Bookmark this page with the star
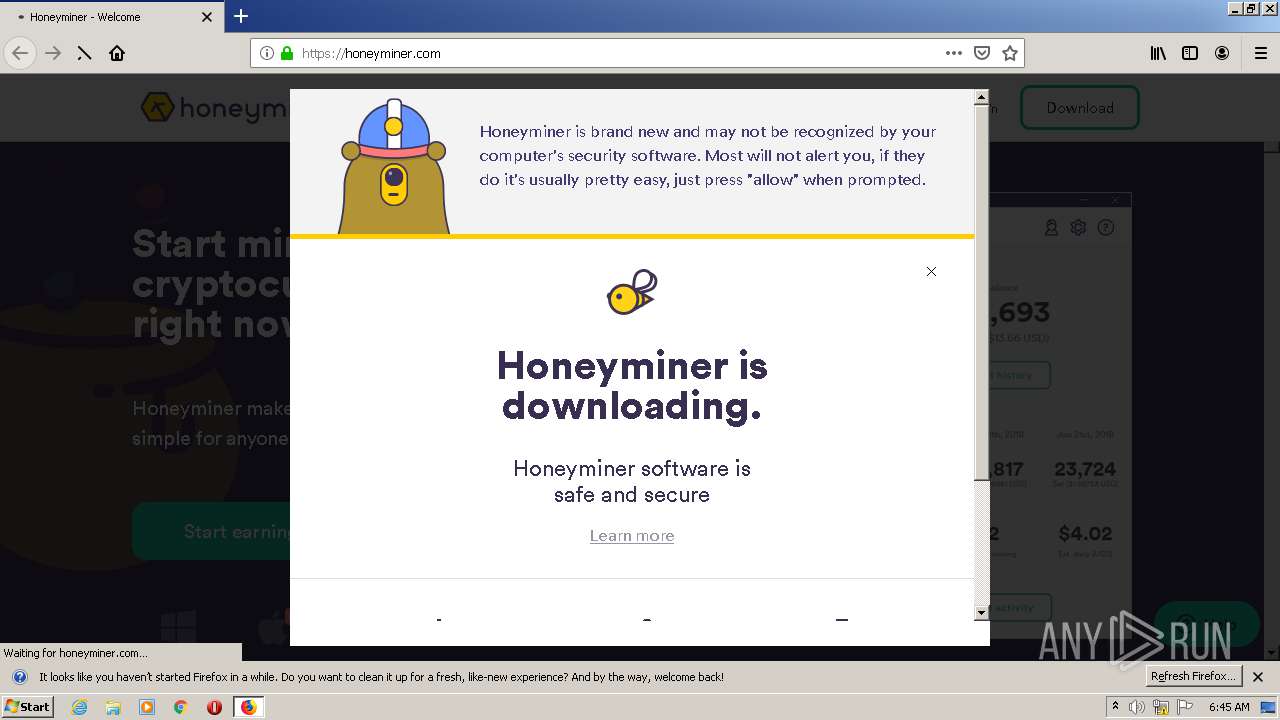The height and width of the screenshot is (720, 1280). coord(1010,53)
